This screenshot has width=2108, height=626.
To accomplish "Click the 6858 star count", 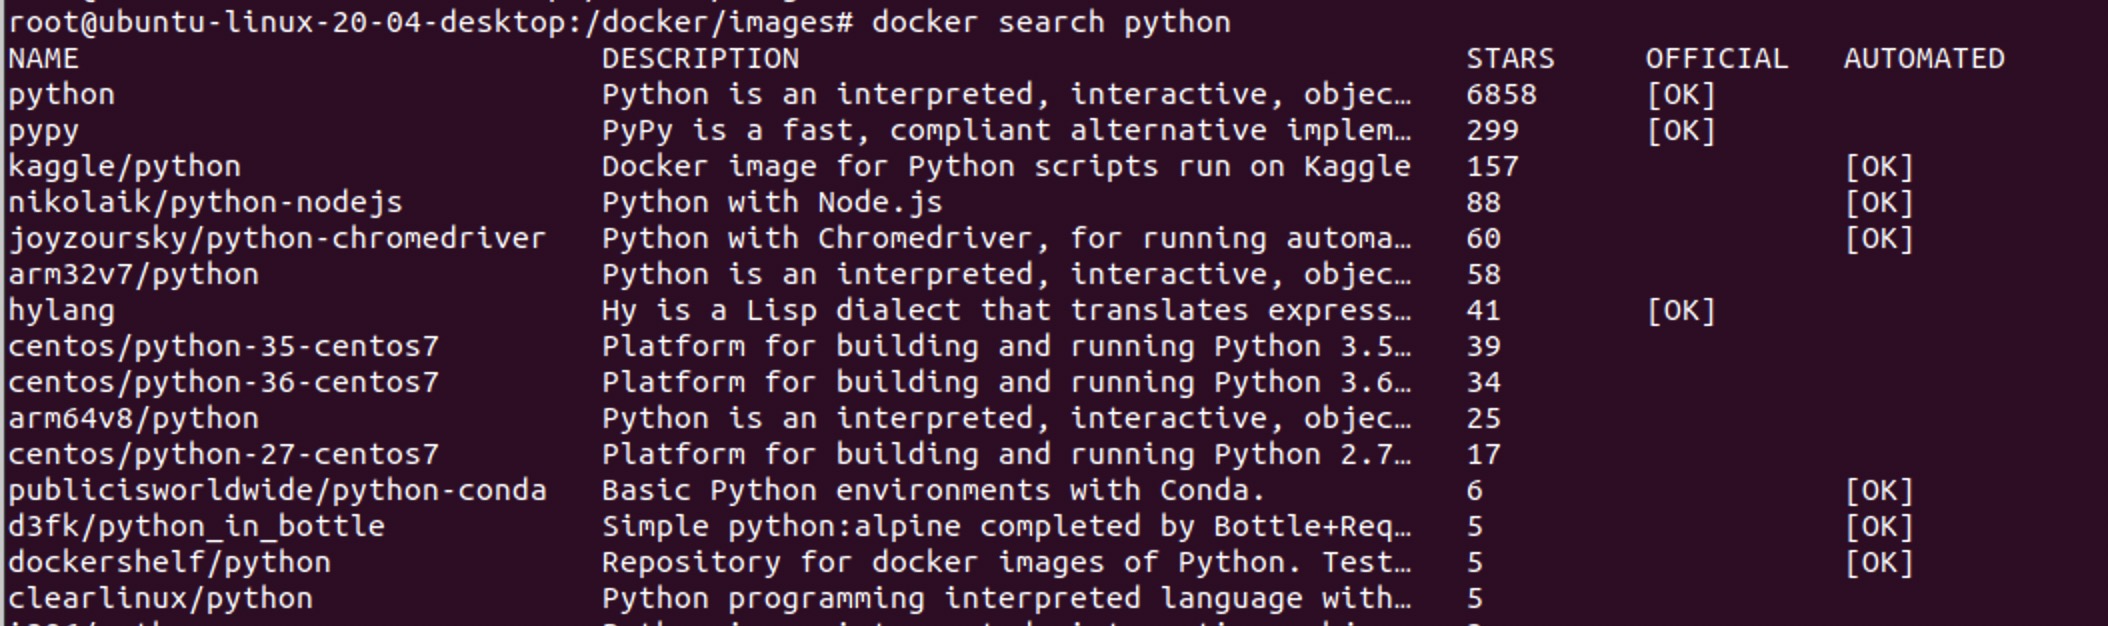I will 1501,95.
